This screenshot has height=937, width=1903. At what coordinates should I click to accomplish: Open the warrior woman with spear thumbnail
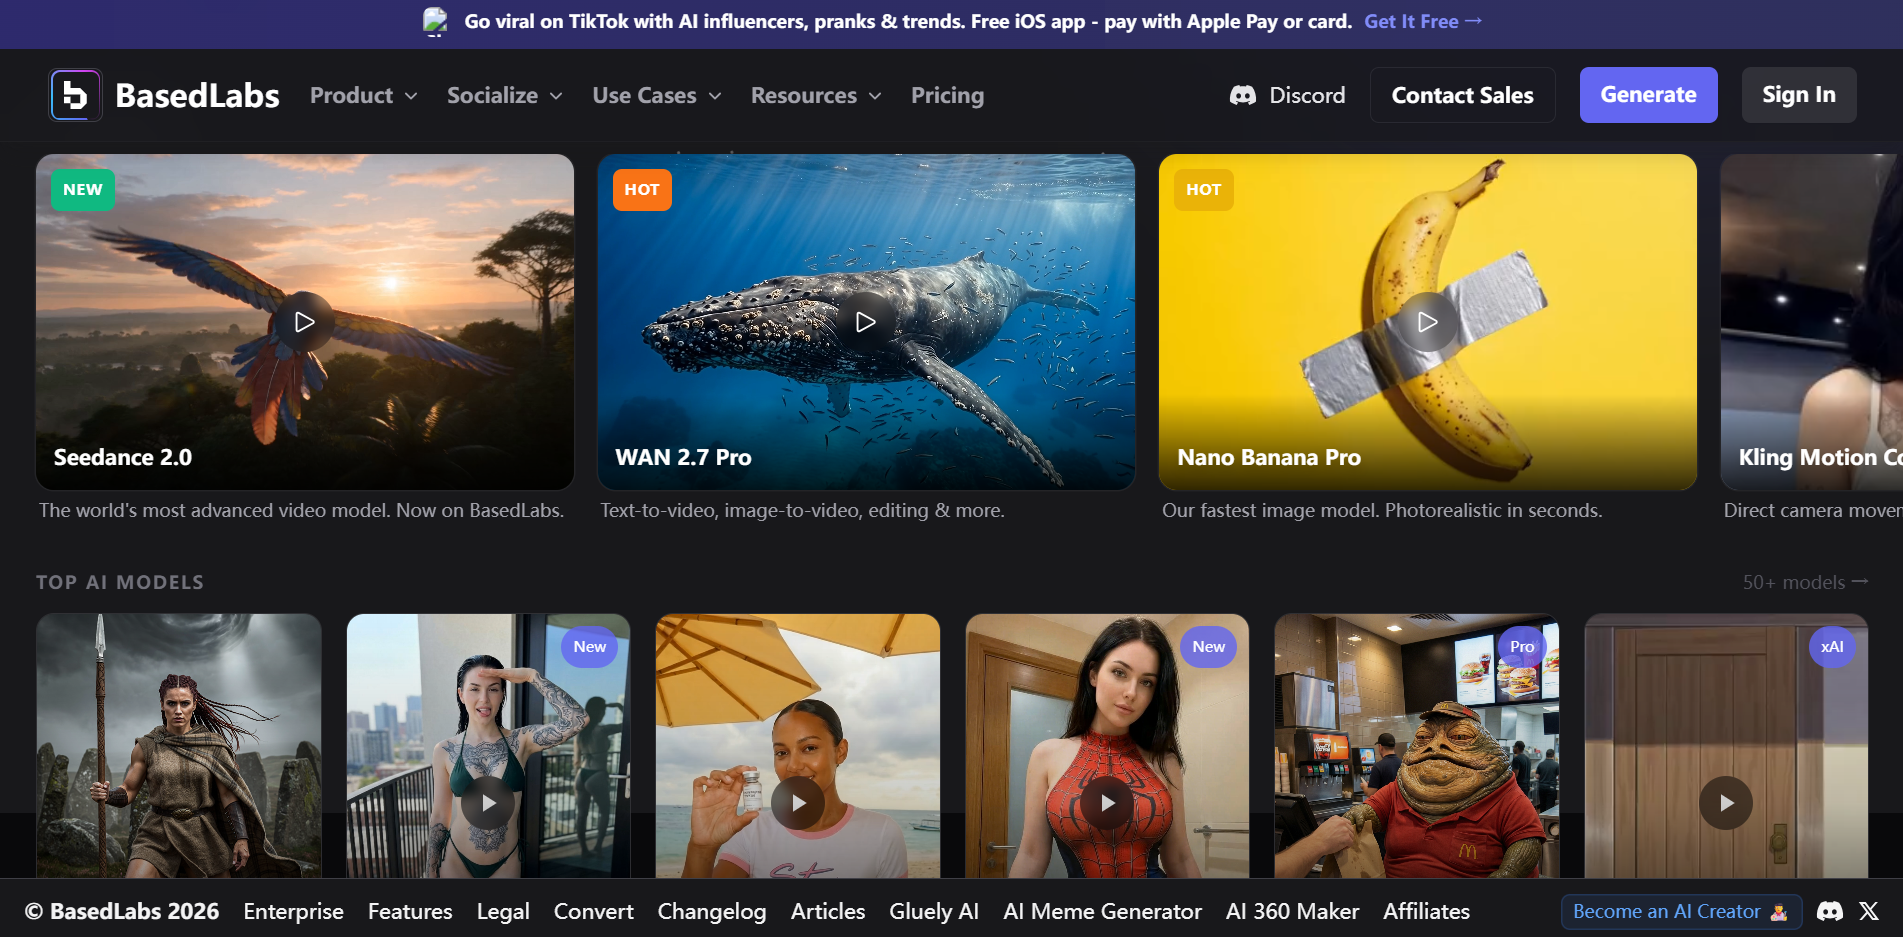(x=179, y=746)
